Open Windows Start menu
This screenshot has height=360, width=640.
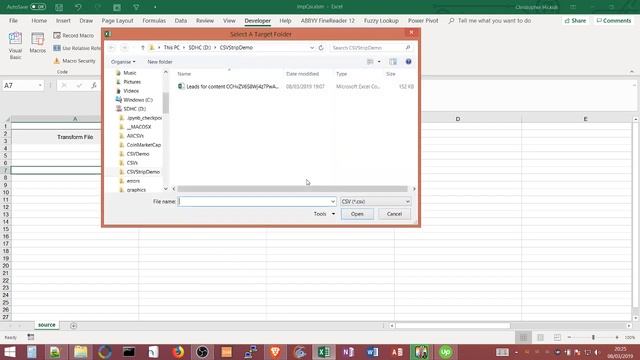[x=9, y=352]
